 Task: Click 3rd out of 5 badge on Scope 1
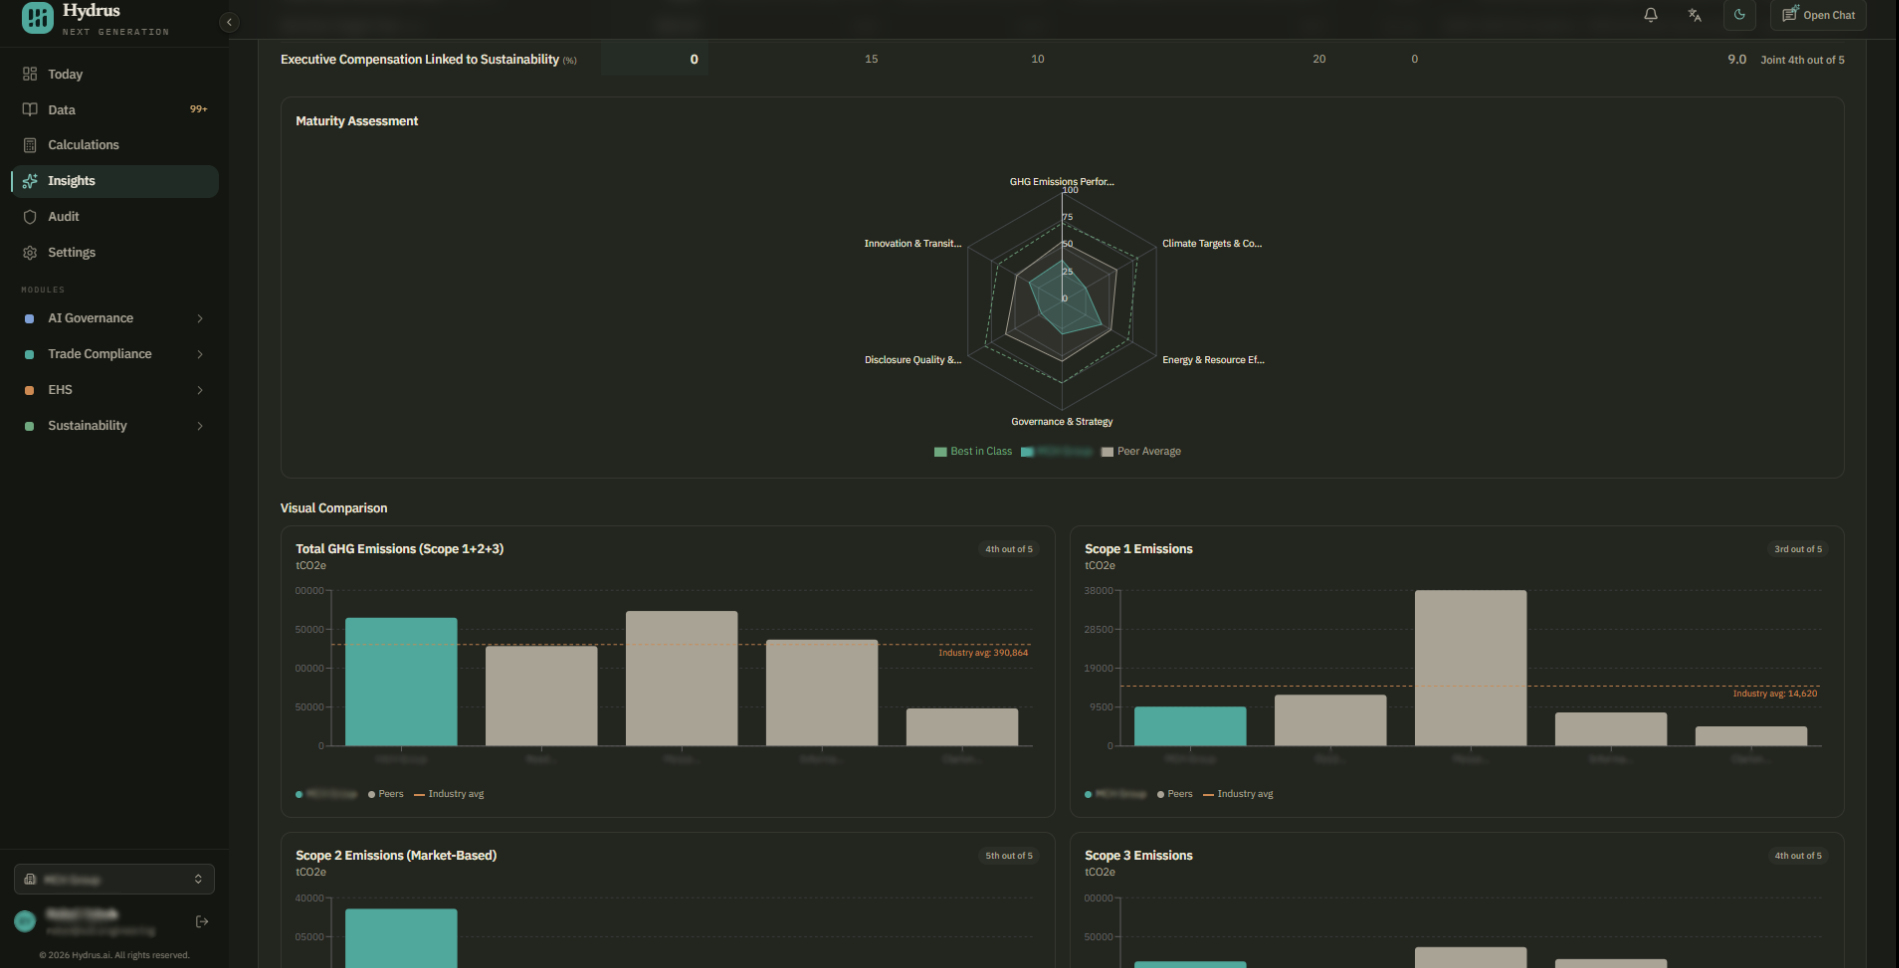[x=1797, y=549]
